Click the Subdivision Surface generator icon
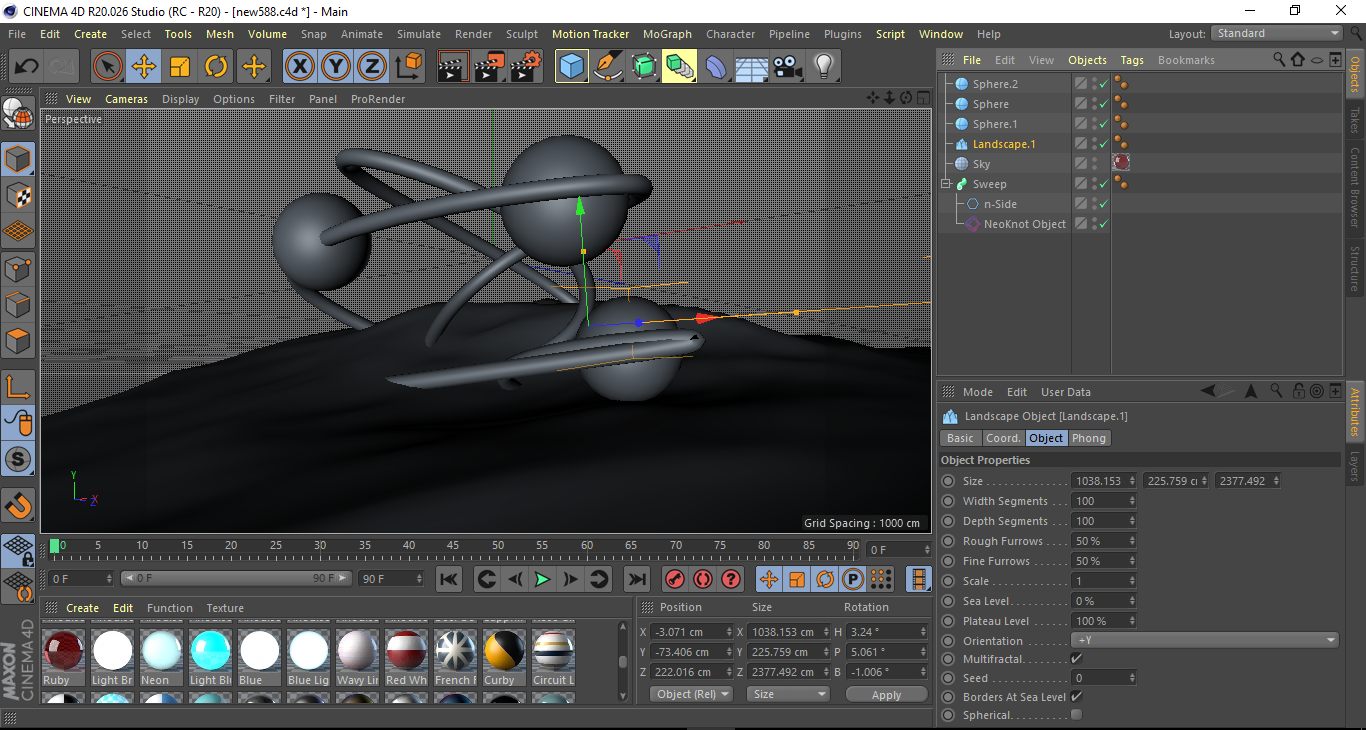This screenshot has width=1366, height=730. [644, 67]
